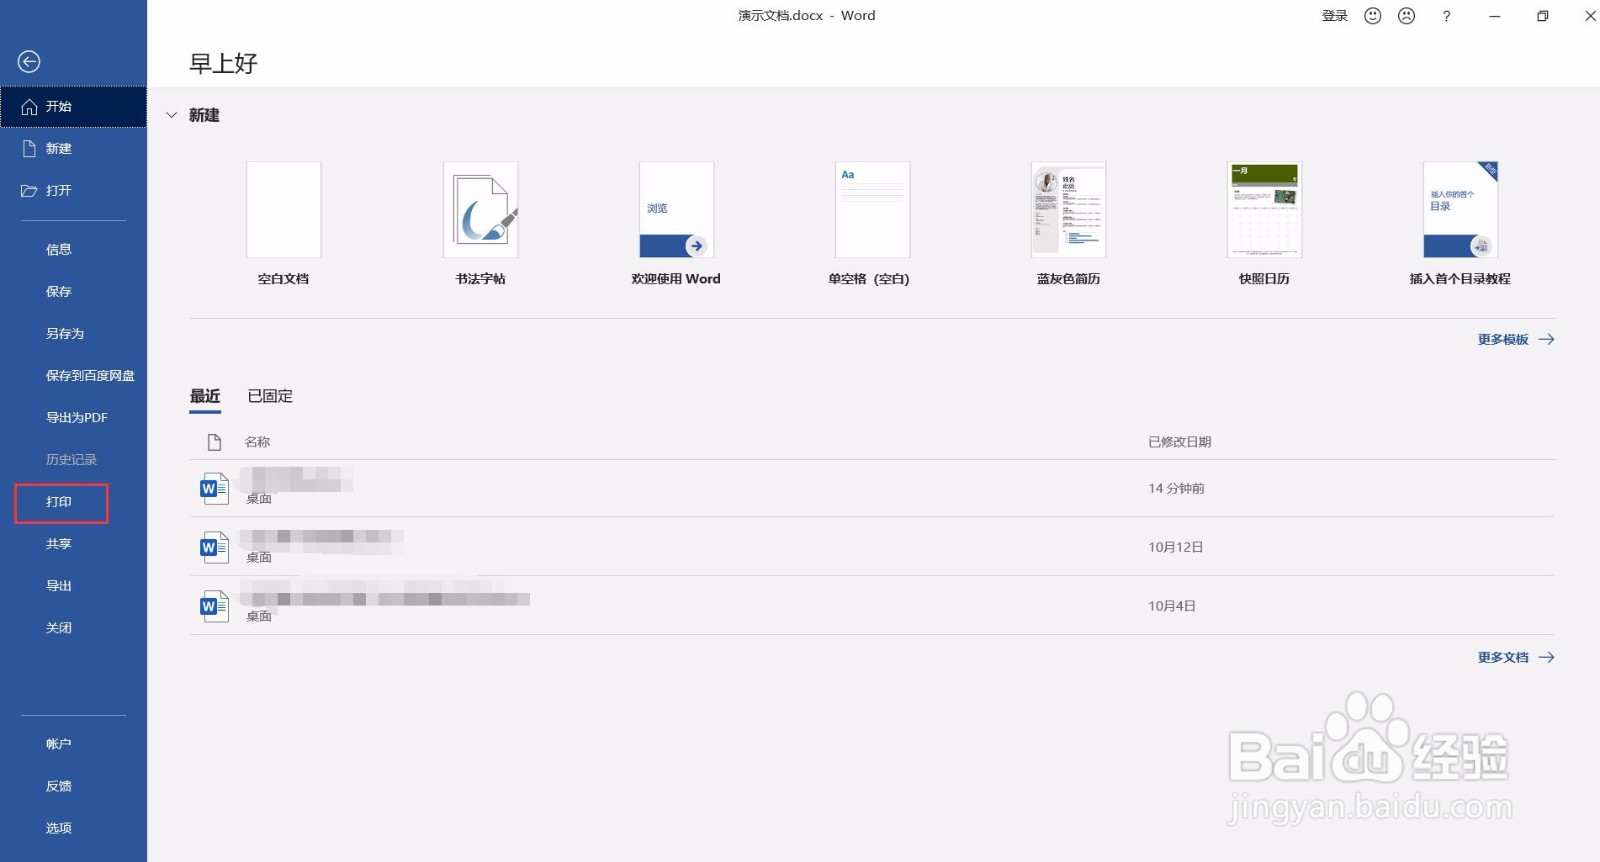Select the 蓝灰色简历 resume template
Screen dimensions: 1600x862
coord(1068,224)
